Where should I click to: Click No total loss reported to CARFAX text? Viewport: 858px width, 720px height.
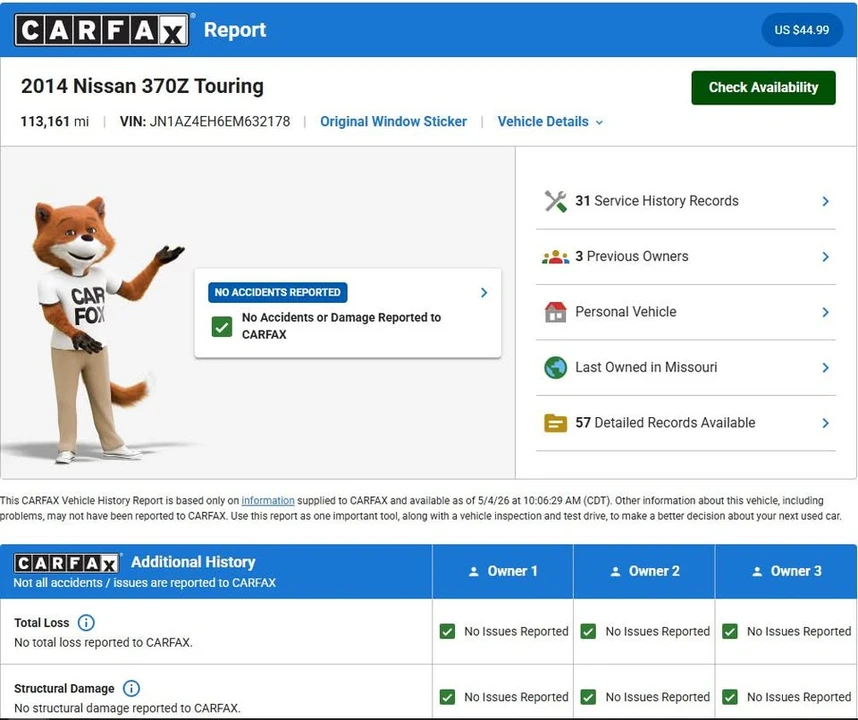pos(103,642)
